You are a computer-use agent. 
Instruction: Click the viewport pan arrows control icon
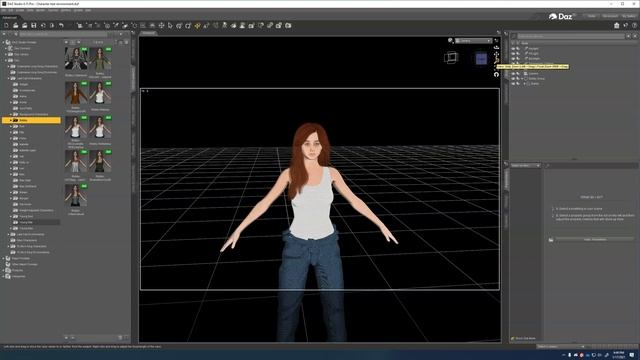pos(496,54)
